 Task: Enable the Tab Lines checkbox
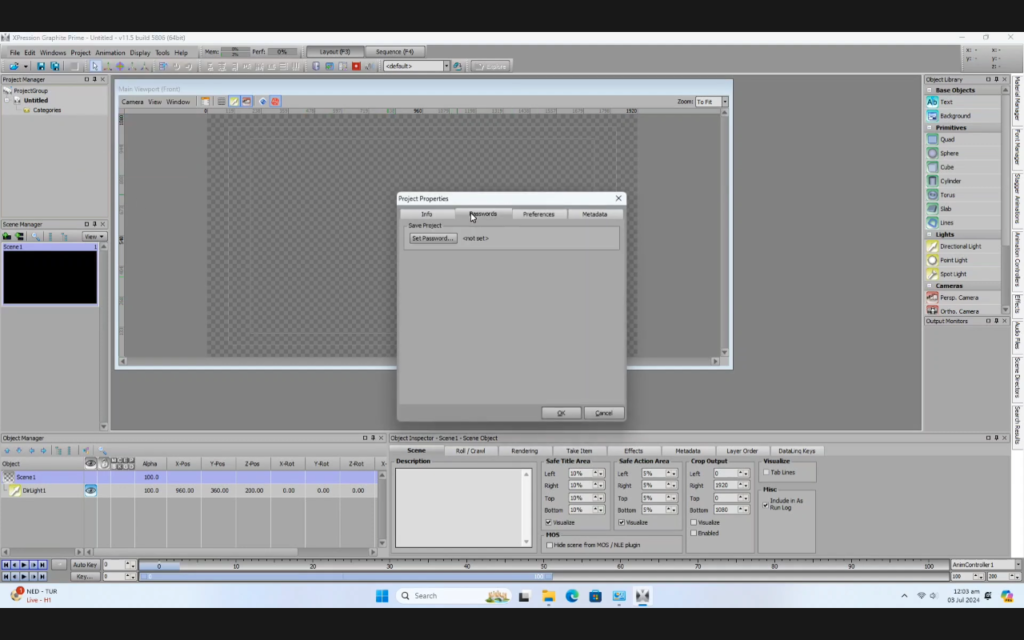tap(767, 472)
